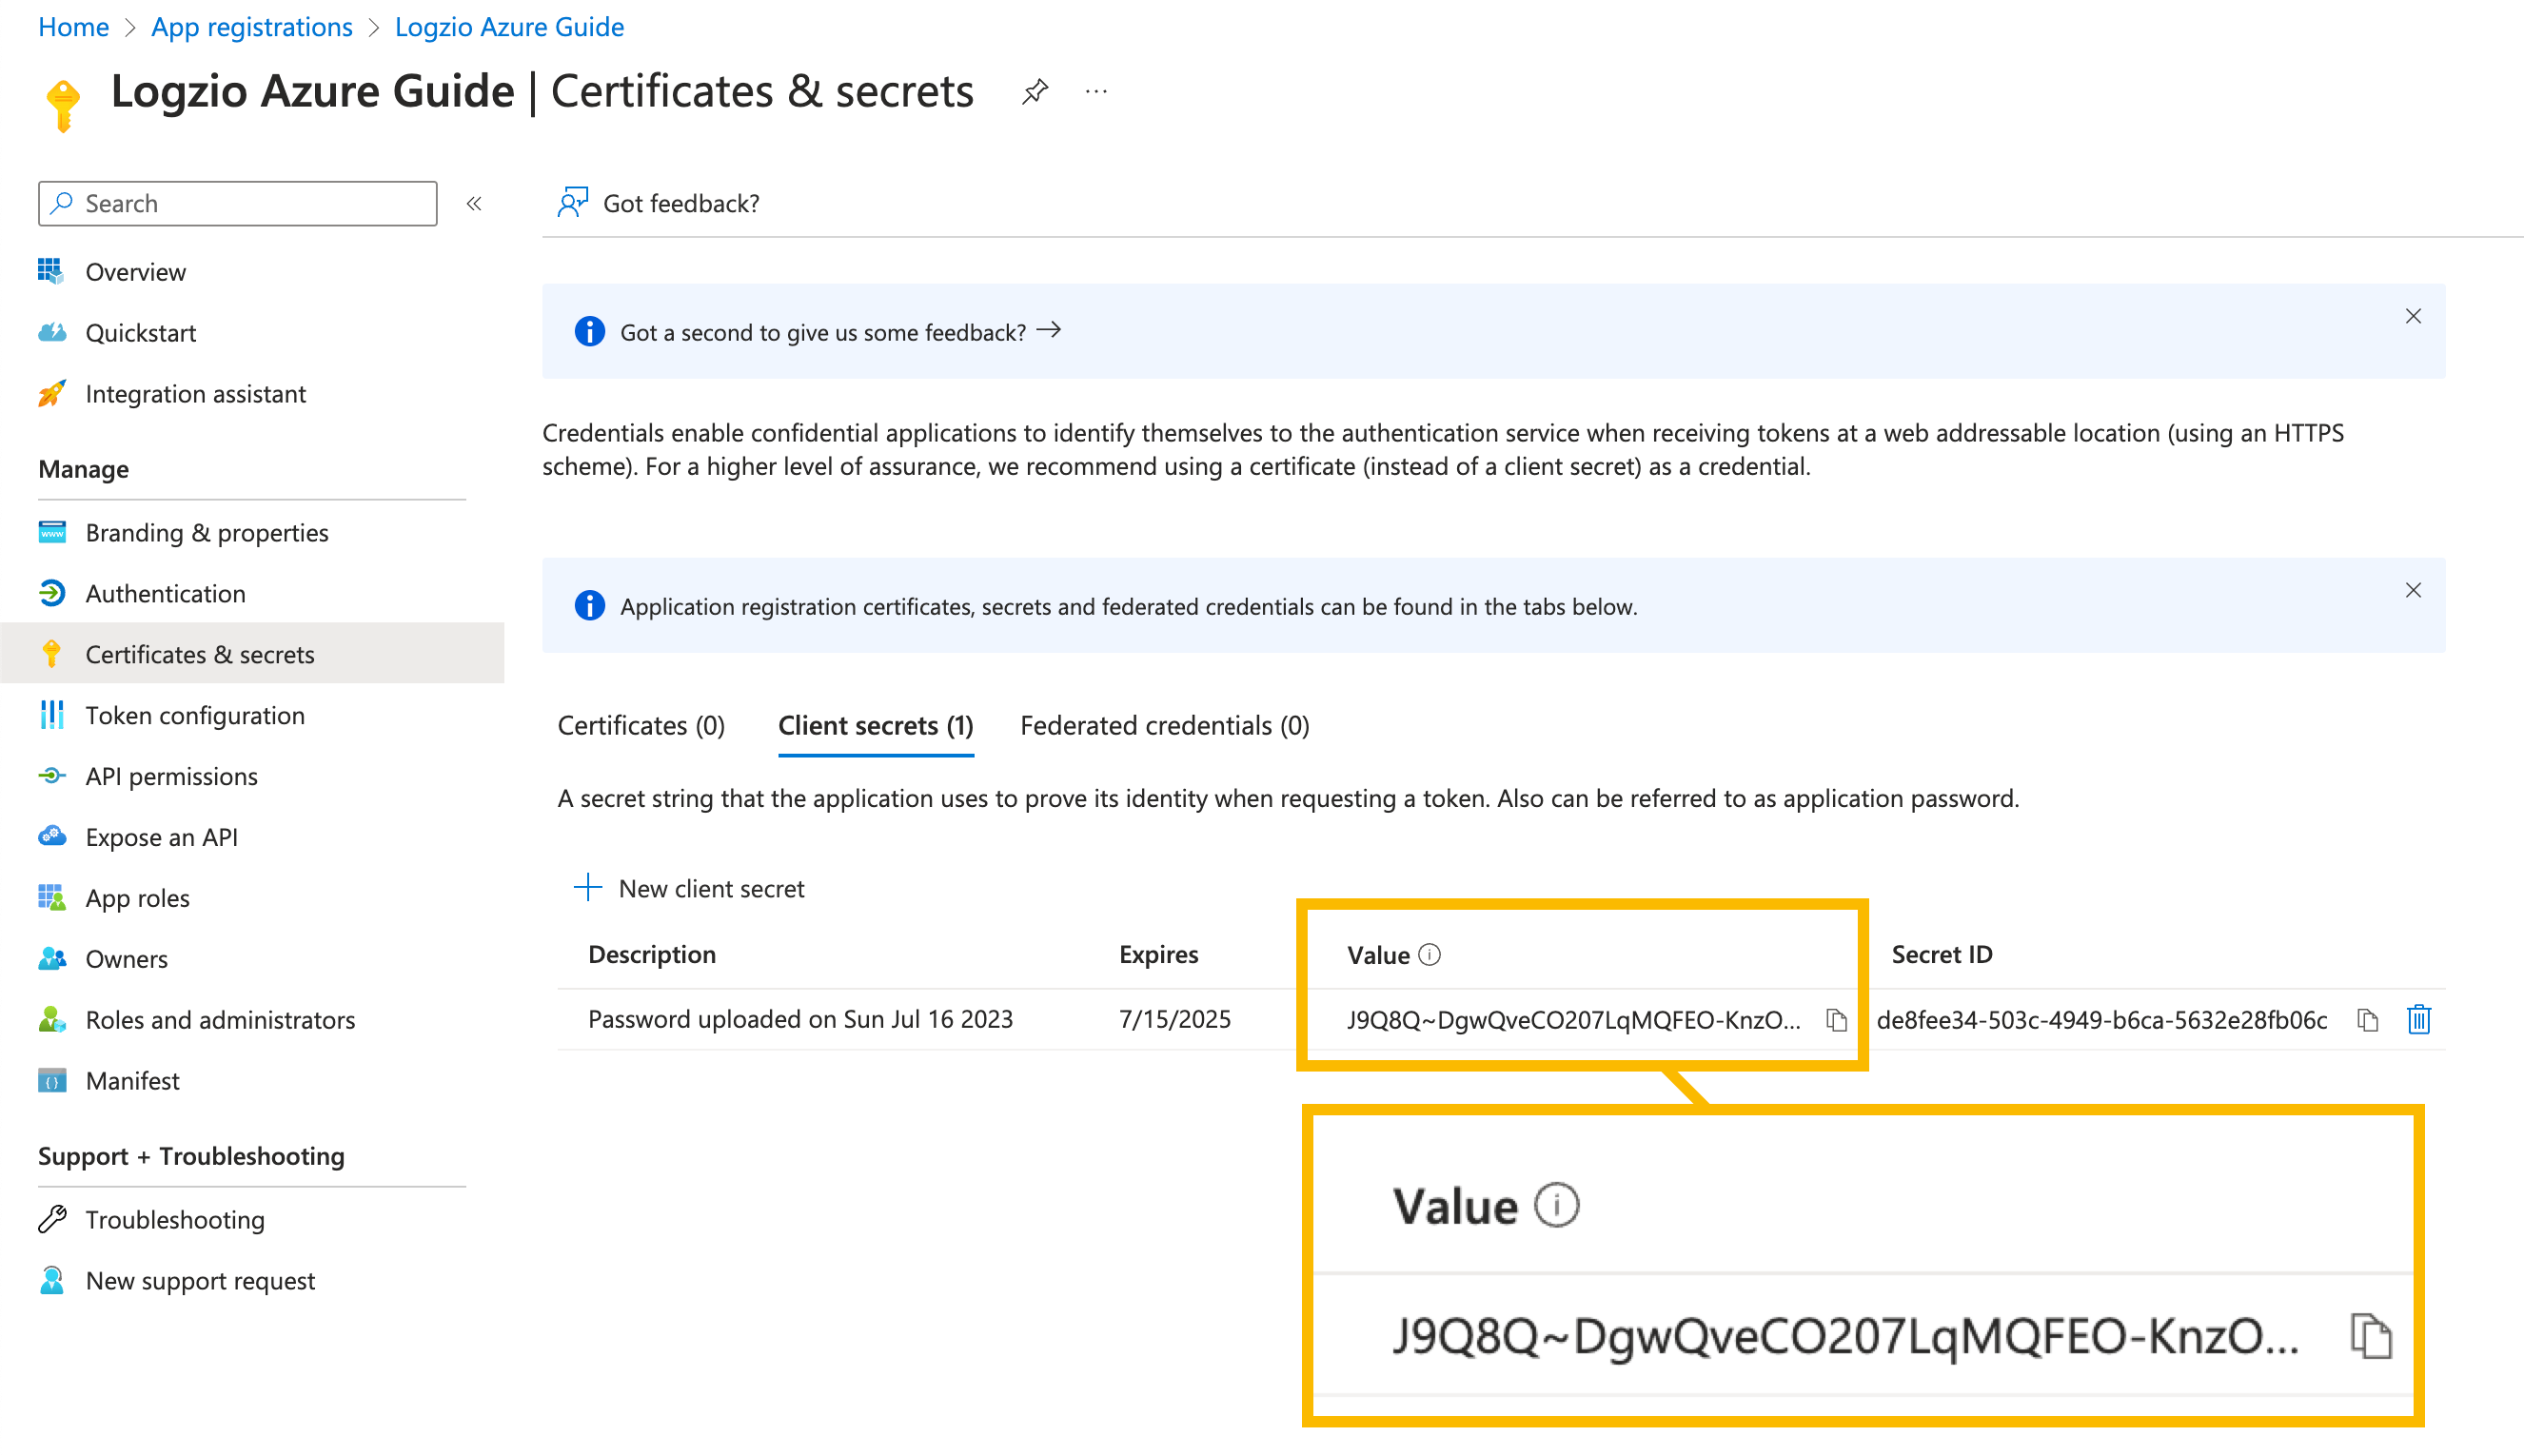Screen dimensions: 2524x1456
Task: Click the Description column header
Action: [x=652, y=955]
